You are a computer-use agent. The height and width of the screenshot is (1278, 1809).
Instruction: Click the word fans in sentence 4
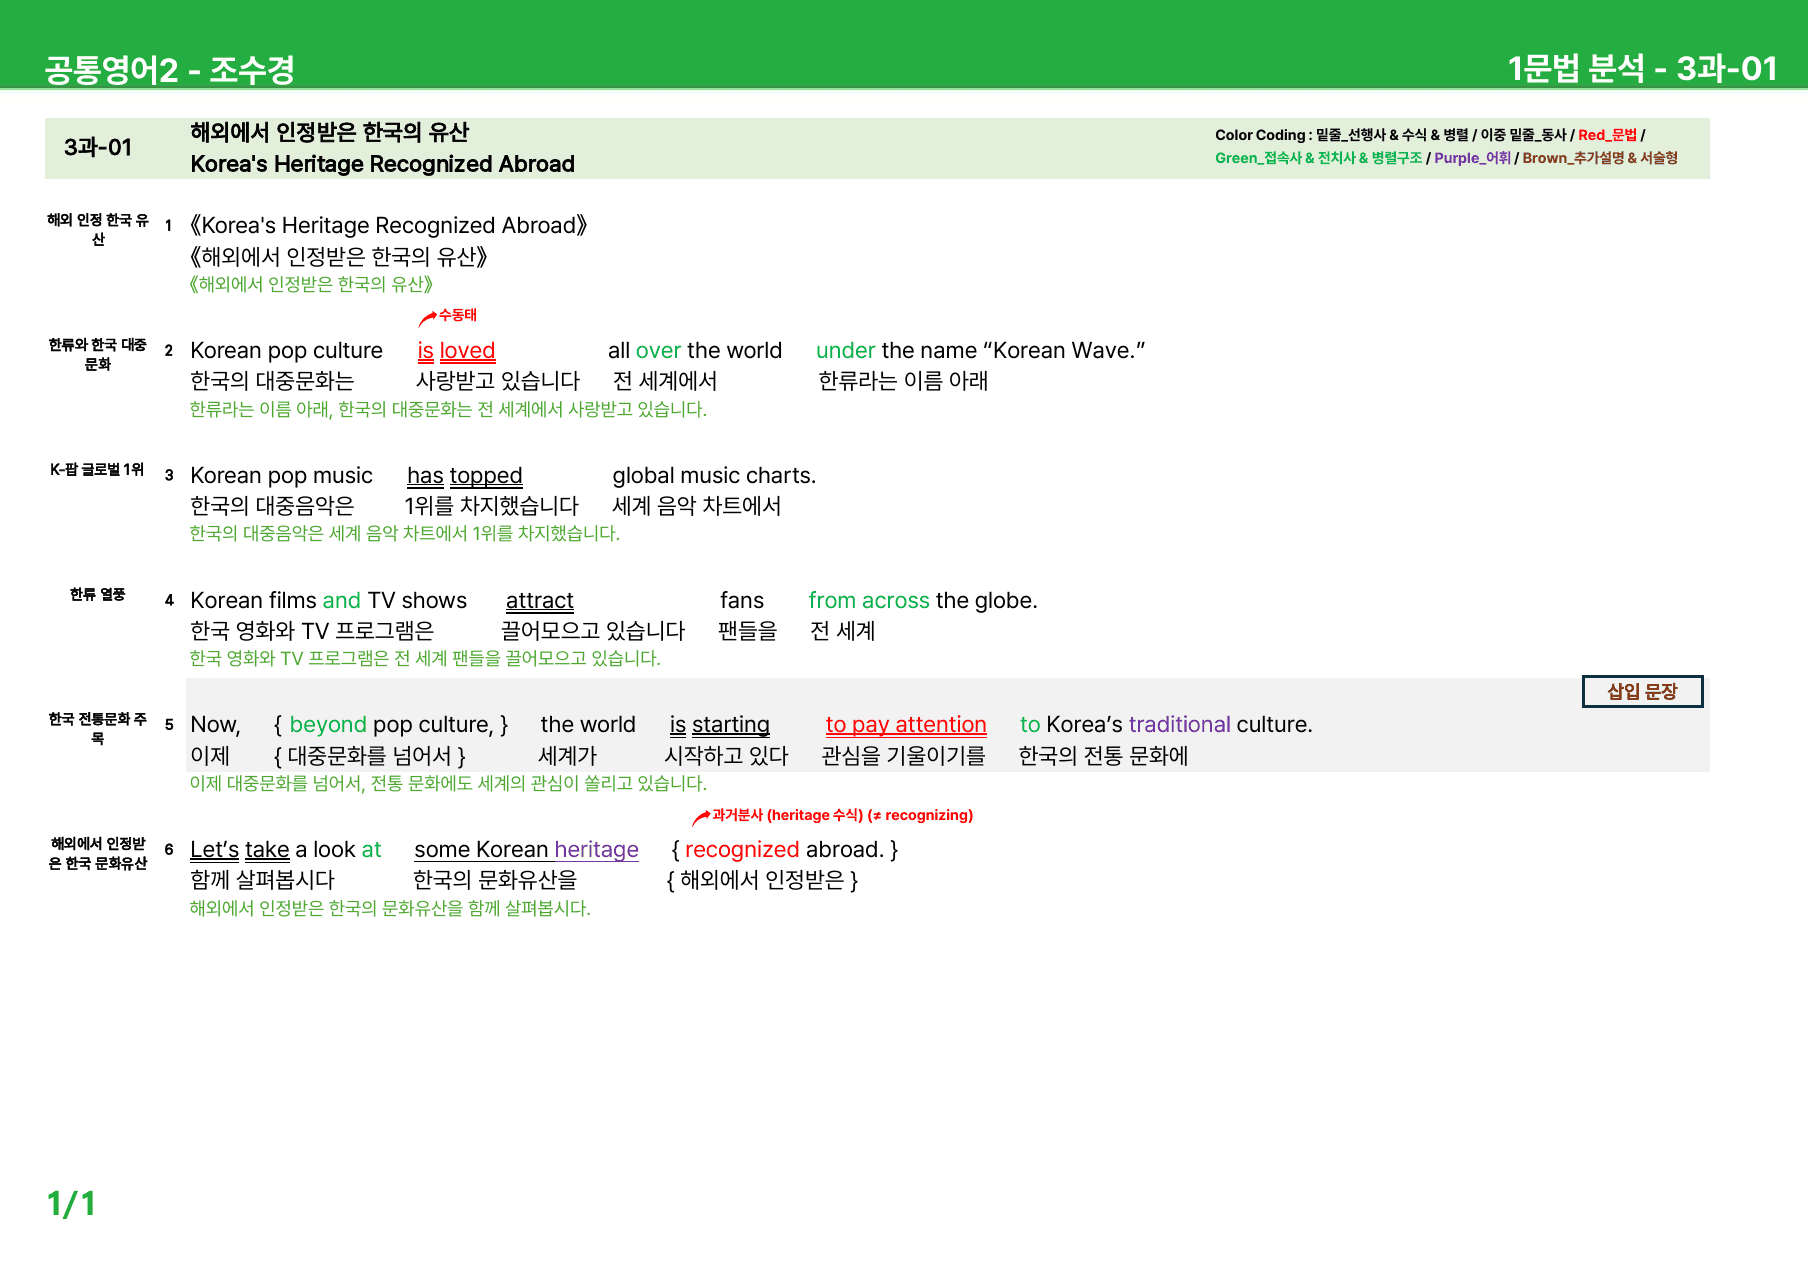[742, 601]
